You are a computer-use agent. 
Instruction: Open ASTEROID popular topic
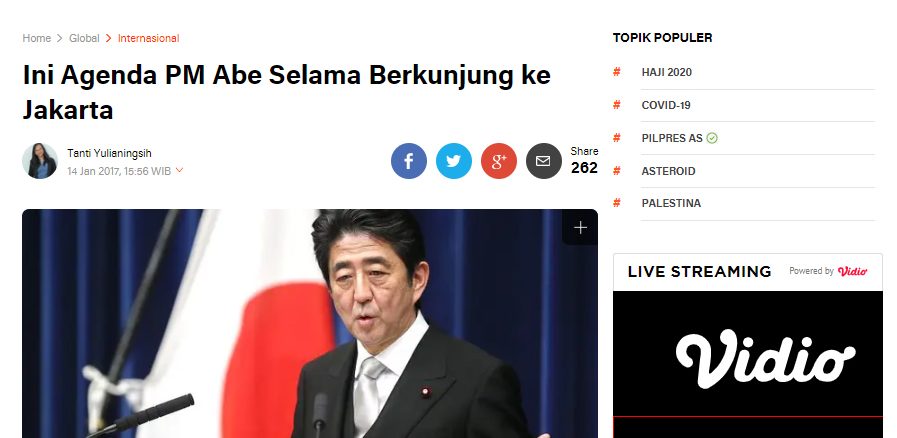pyautogui.click(x=668, y=171)
